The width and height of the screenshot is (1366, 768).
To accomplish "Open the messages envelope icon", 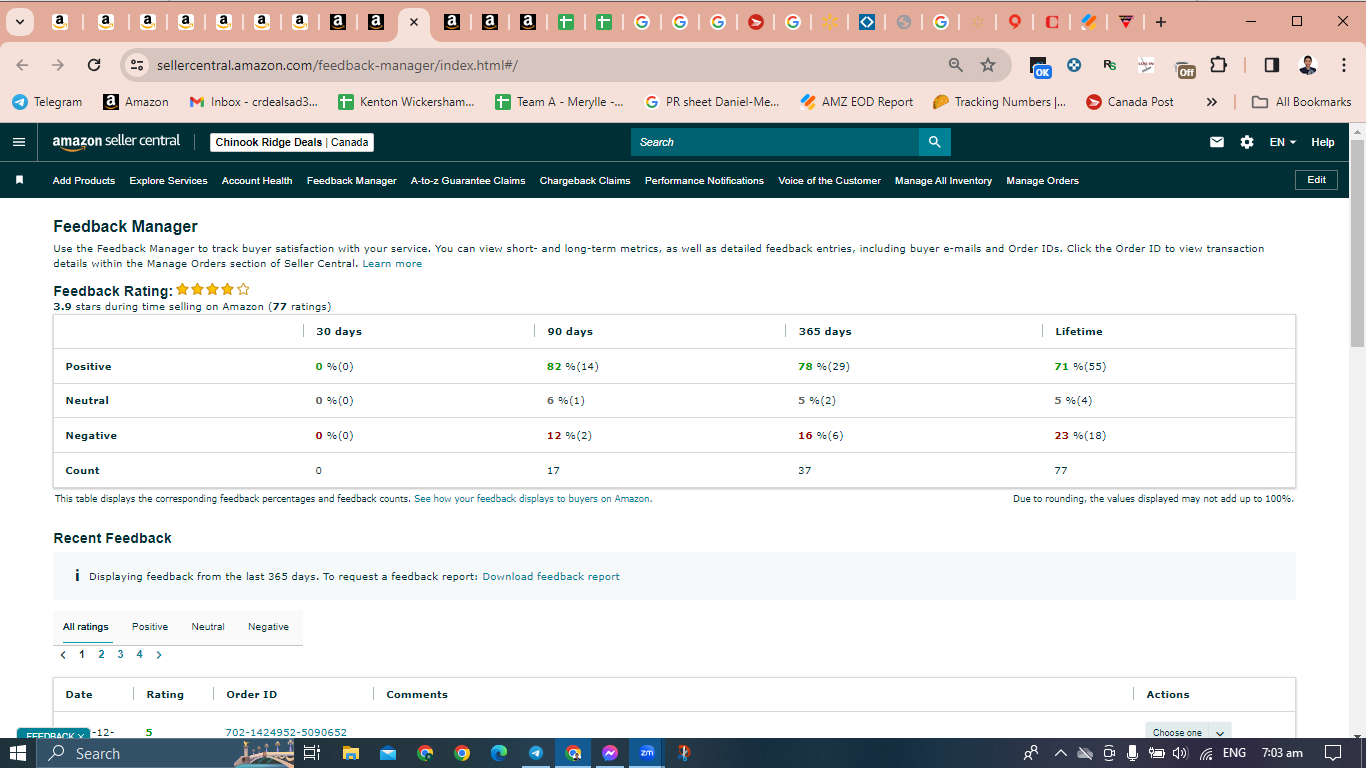I will (x=1217, y=142).
